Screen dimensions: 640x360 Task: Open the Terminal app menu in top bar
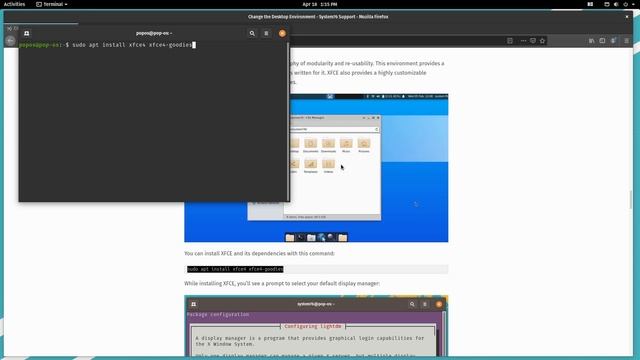[52, 4]
